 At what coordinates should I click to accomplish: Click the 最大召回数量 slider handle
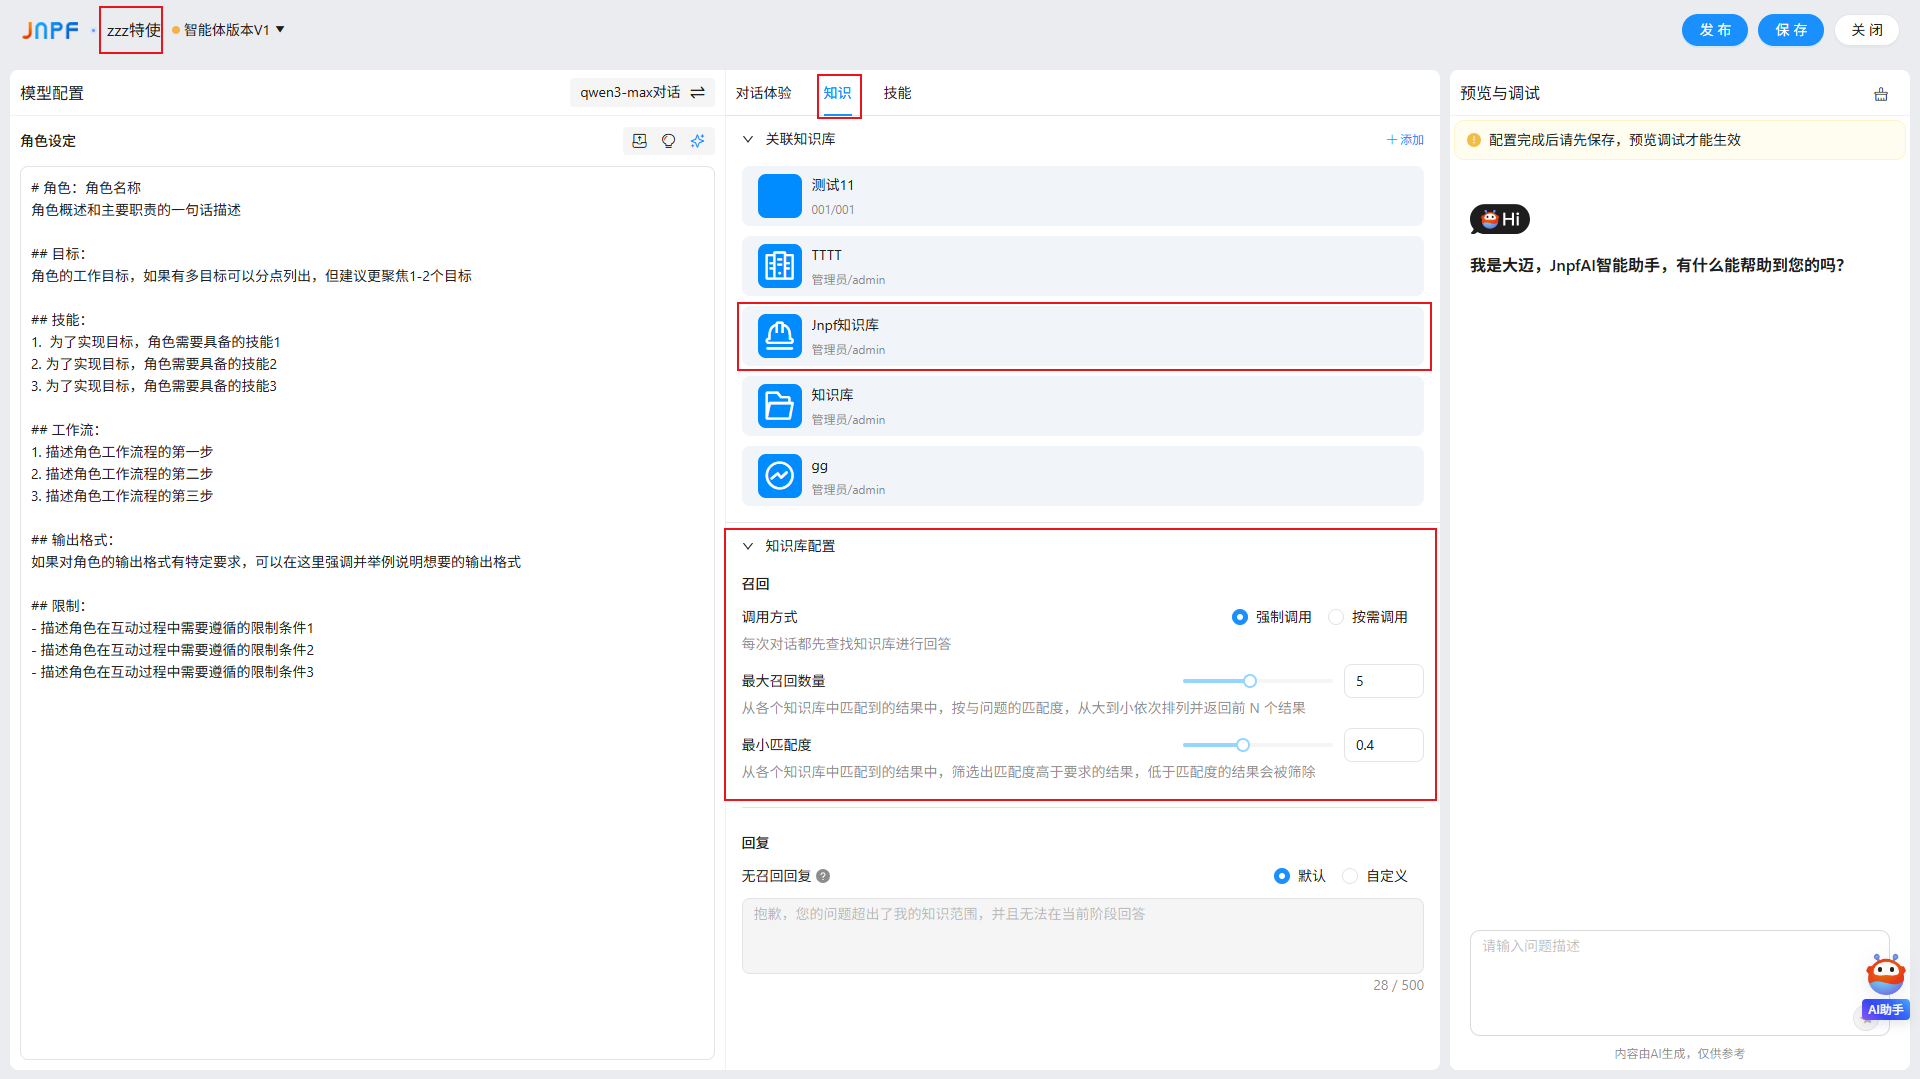(1250, 681)
